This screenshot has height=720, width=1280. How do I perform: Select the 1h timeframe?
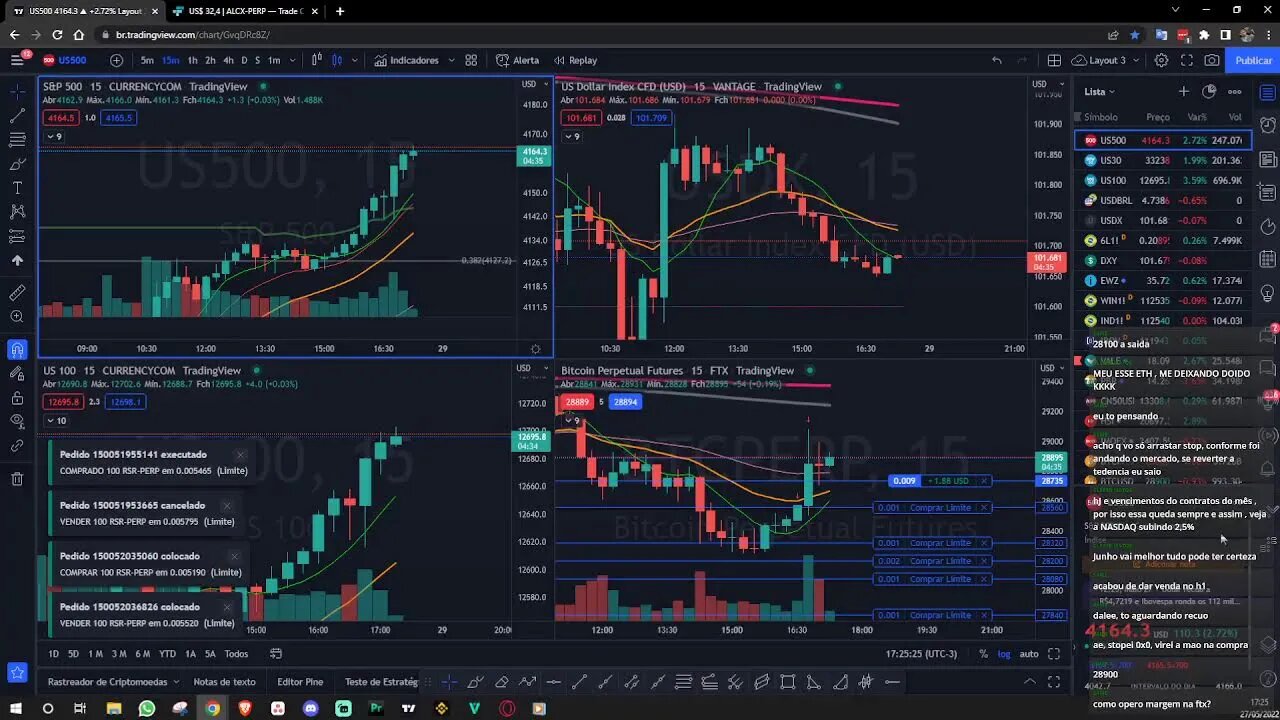click(x=192, y=60)
